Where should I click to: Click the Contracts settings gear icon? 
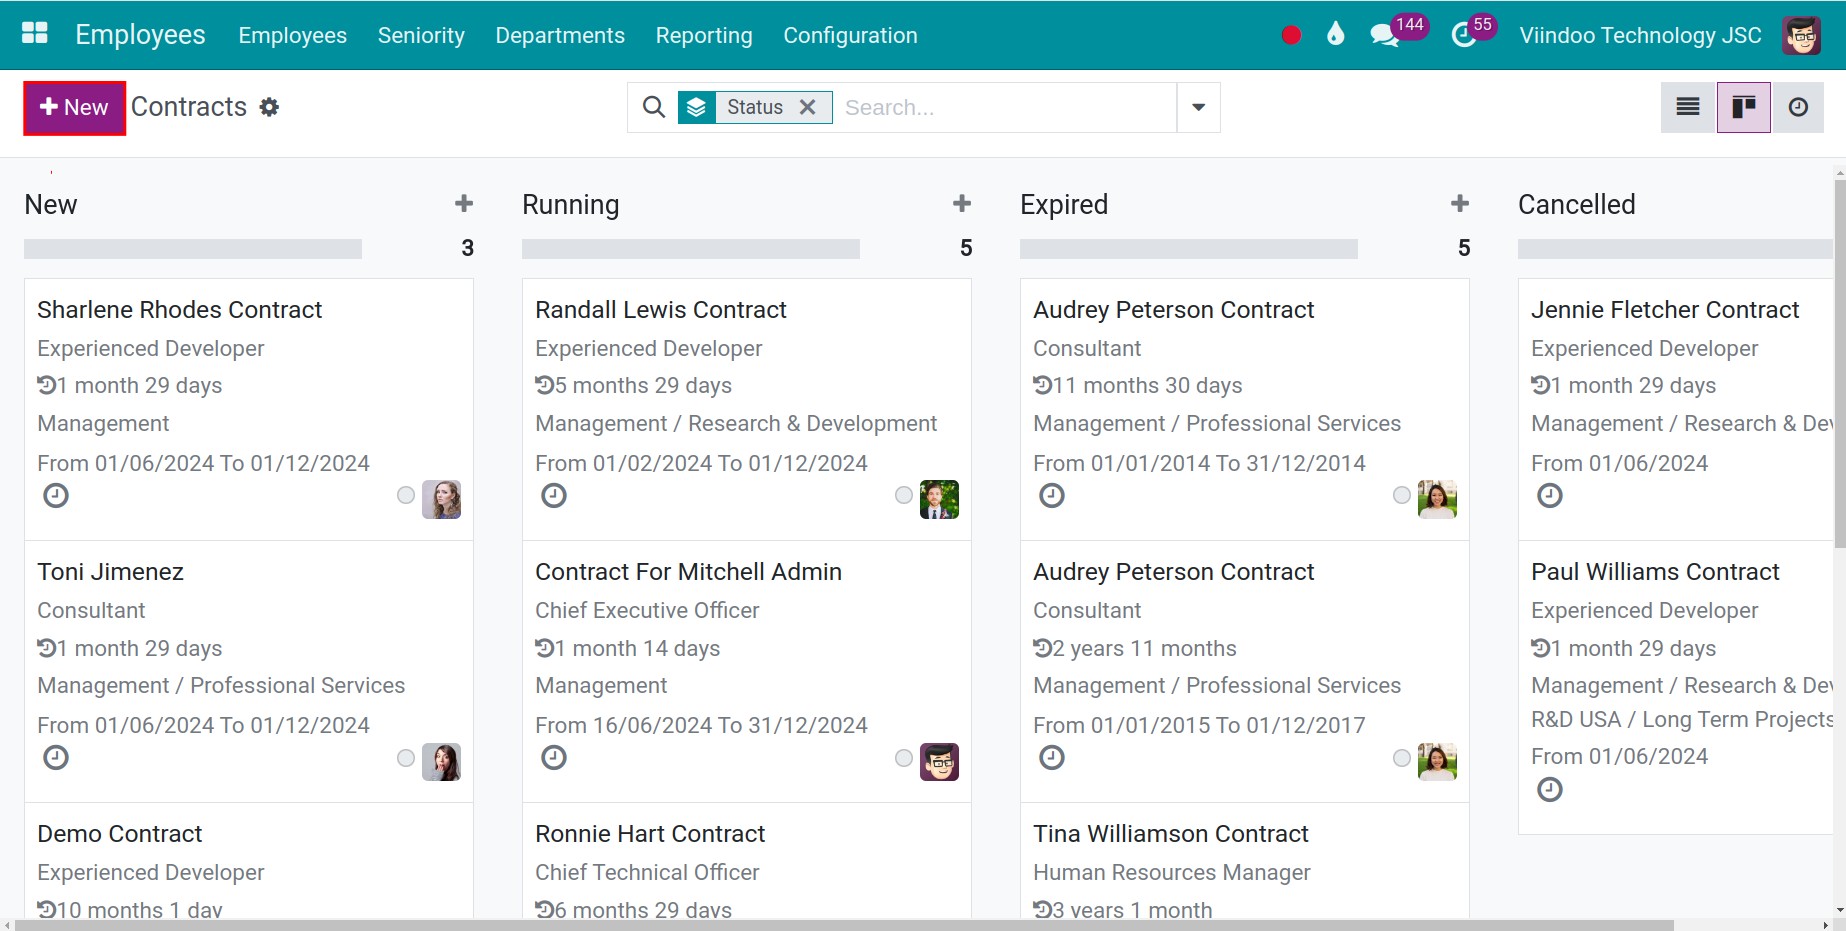(269, 107)
